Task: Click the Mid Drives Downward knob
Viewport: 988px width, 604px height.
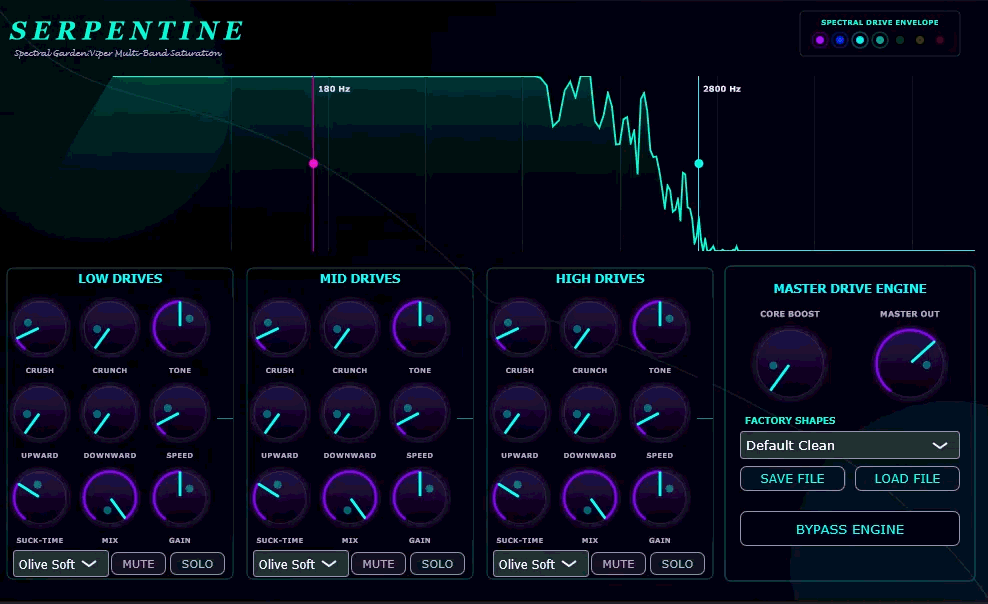Action: click(x=350, y=413)
